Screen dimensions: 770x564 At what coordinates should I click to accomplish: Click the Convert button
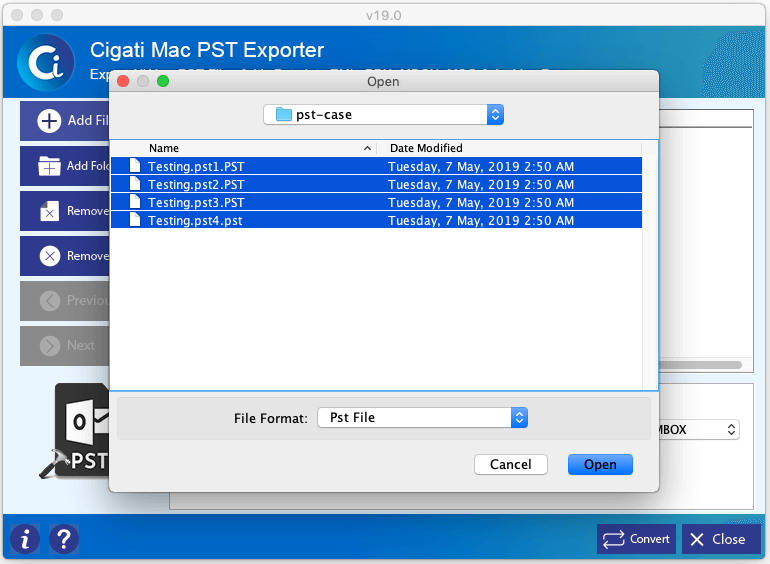click(636, 539)
